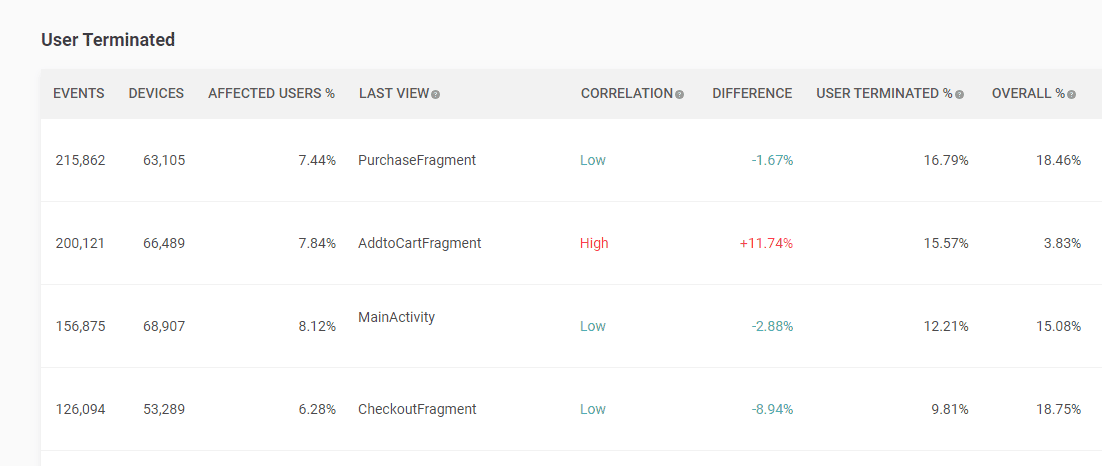Click the devices value 66,489

[x=163, y=243]
